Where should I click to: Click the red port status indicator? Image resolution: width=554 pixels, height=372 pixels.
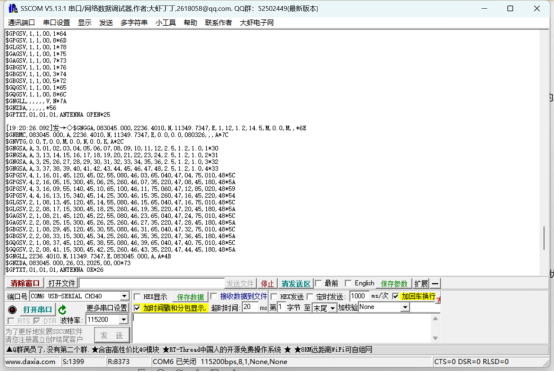12,310
